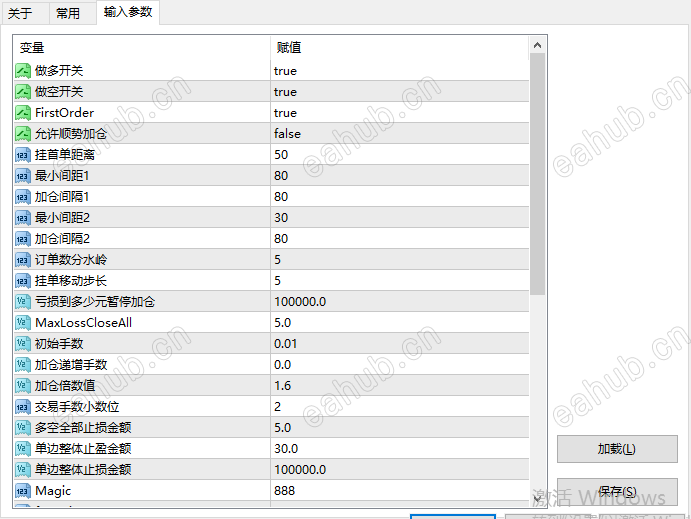Select the 输入参数 tab
The width and height of the screenshot is (691, 519).
(128, 12)
